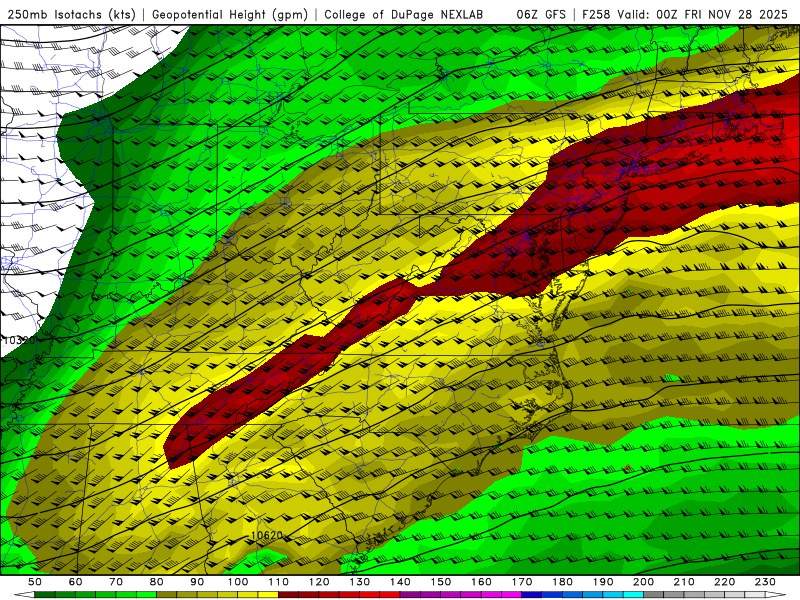Click the '250mb Isotachs (kts)' title text
800x600 pixels.
point(71,15)
